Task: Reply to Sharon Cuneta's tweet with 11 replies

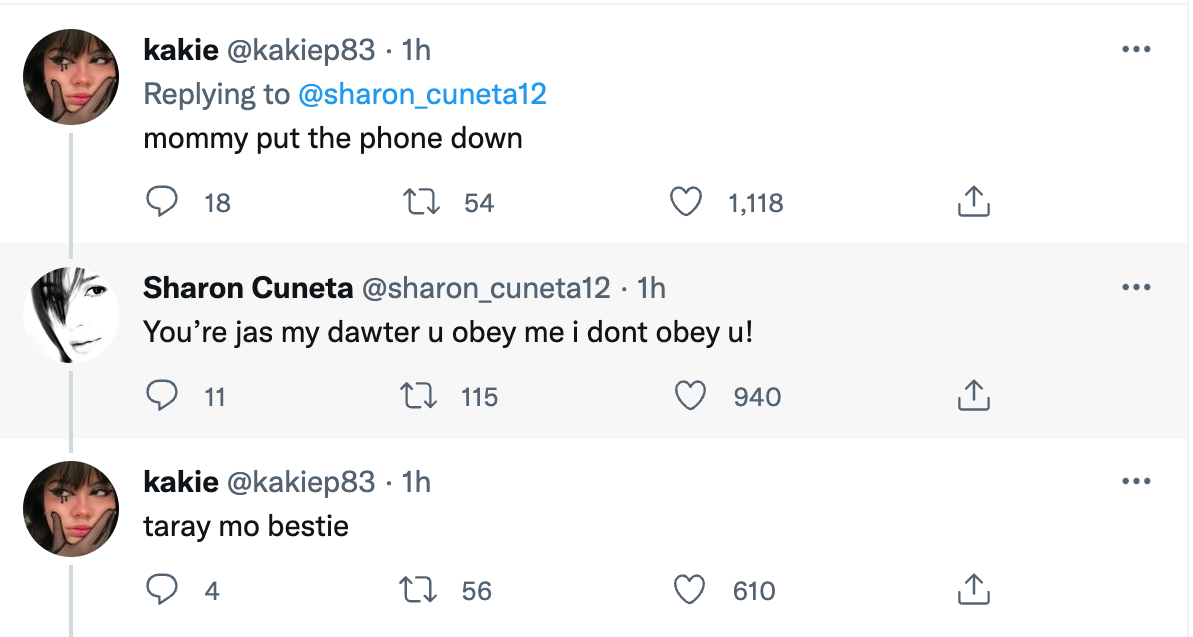Action: point(161,396)
